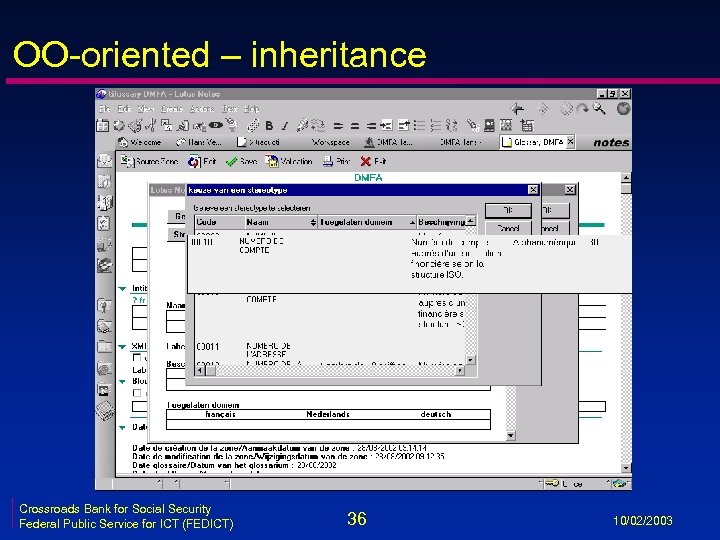Image resolution: width=720 pixels, height=540 pixels.
Task: Click the Code column header
Action: (x=219, y=222)
